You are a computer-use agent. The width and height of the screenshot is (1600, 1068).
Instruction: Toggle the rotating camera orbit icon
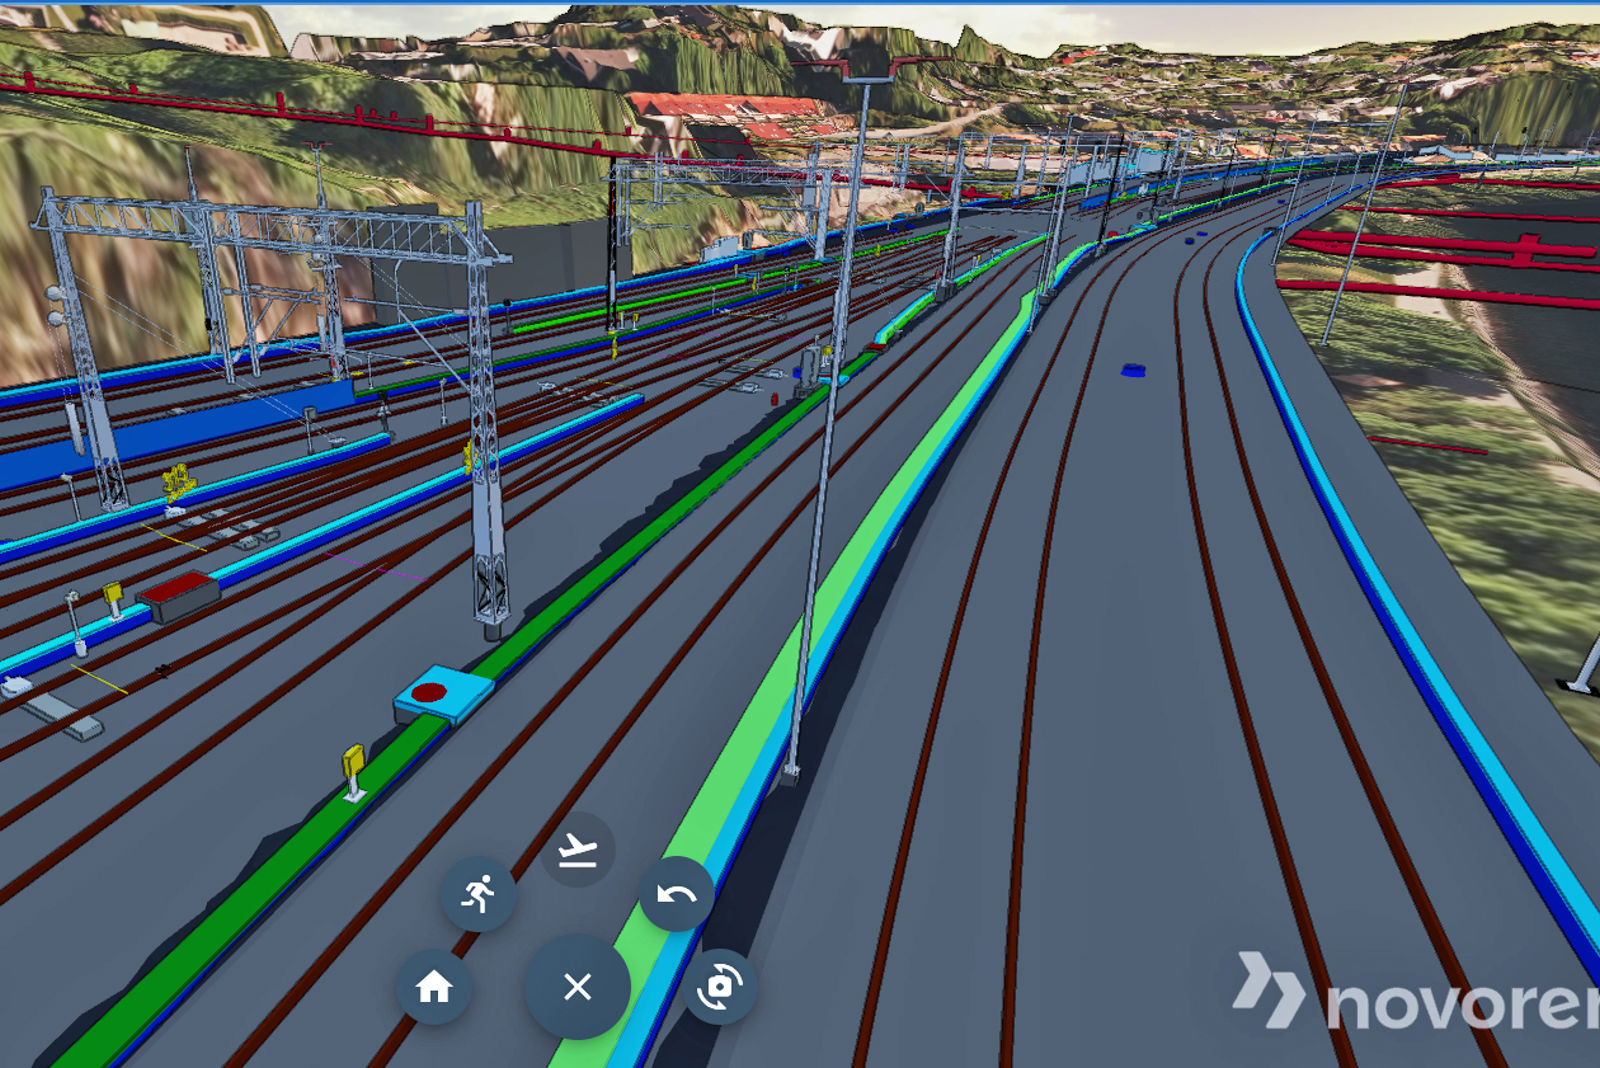tap(720, 987)
